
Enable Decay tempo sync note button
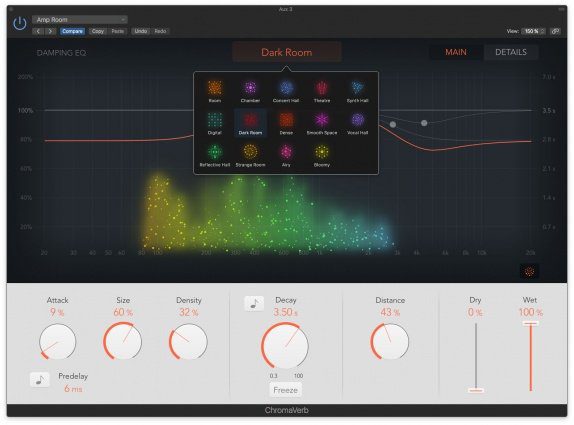pos(254,303)
